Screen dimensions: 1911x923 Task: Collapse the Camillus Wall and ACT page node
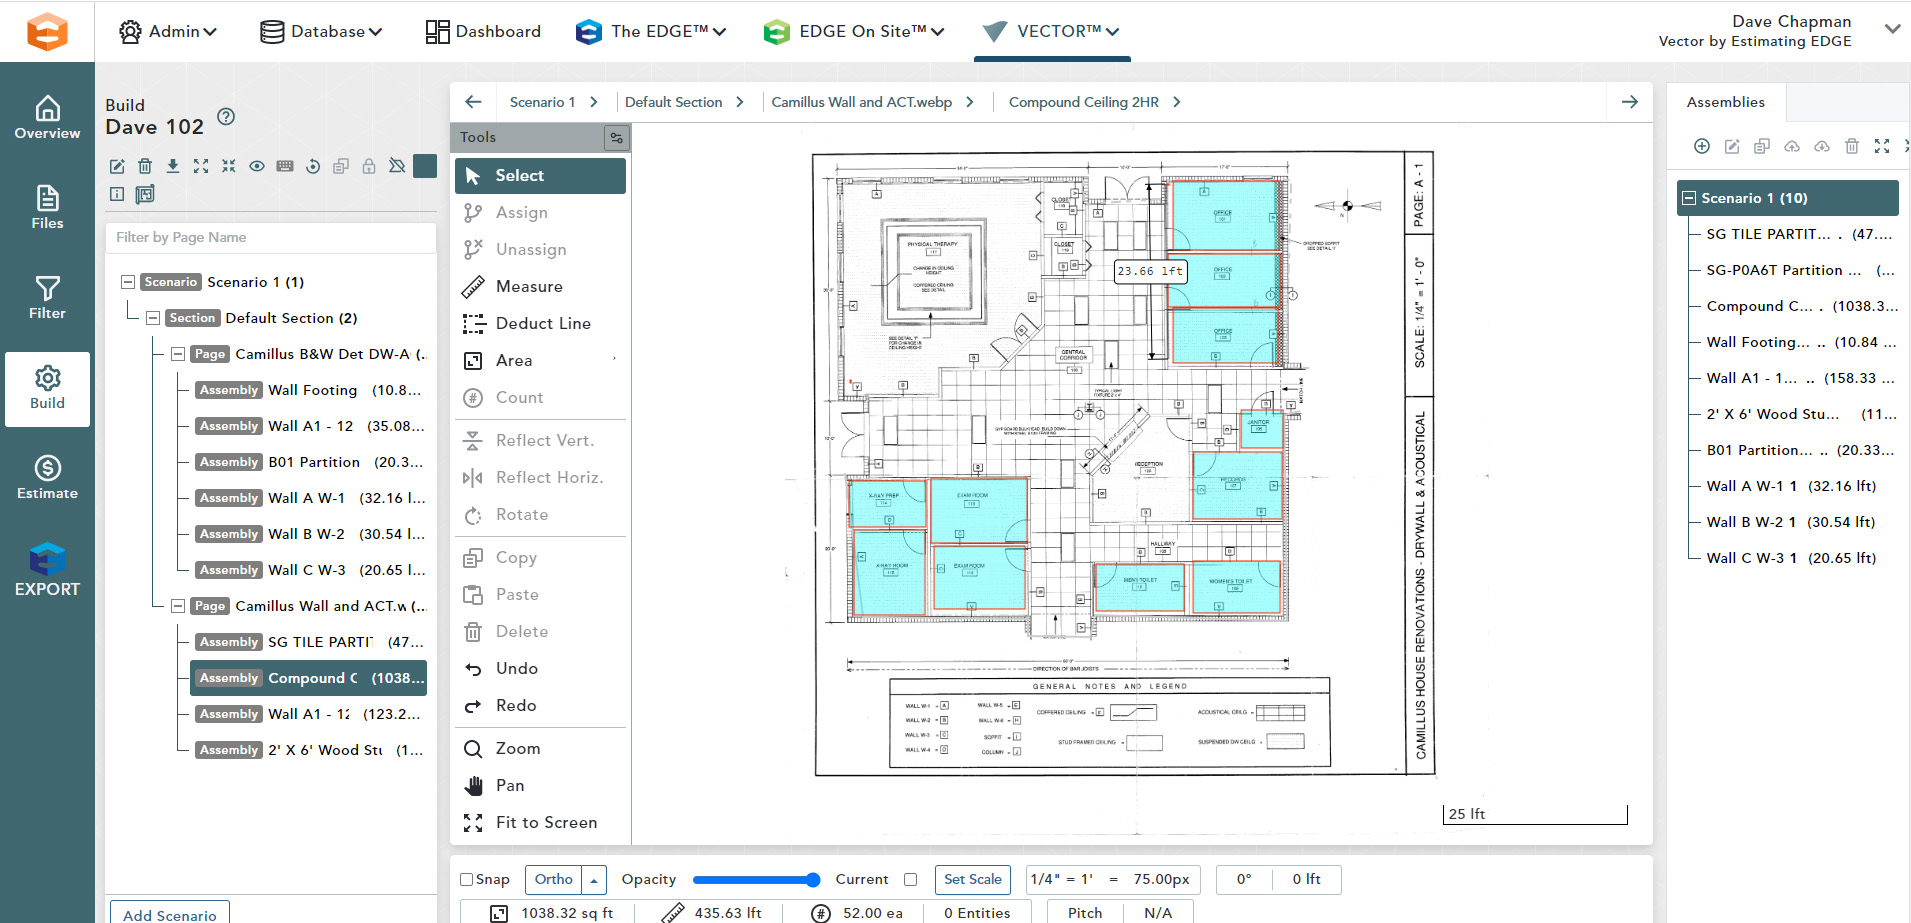click(x=178, y=606)
